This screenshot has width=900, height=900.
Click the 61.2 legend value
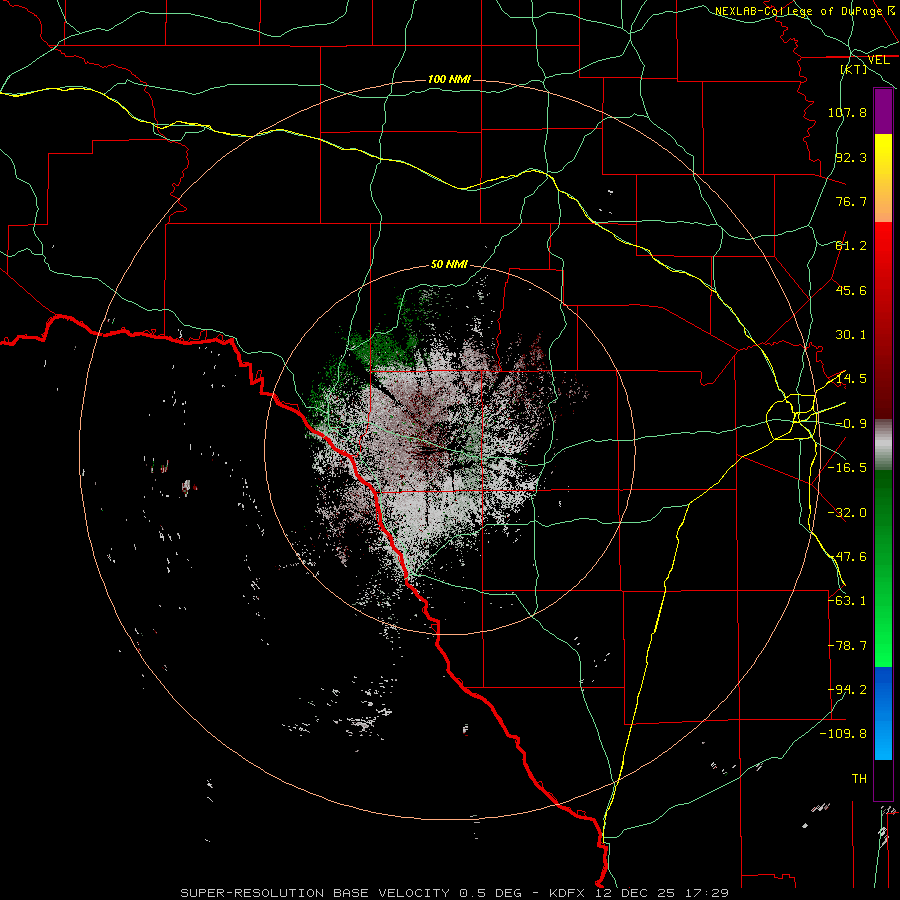click(x=851, y=246)
